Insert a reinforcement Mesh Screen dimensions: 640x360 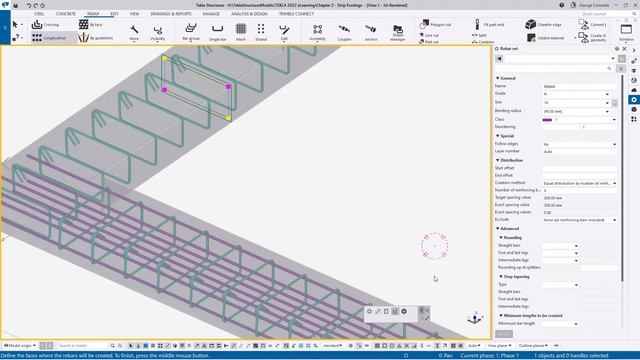point(241,32)
